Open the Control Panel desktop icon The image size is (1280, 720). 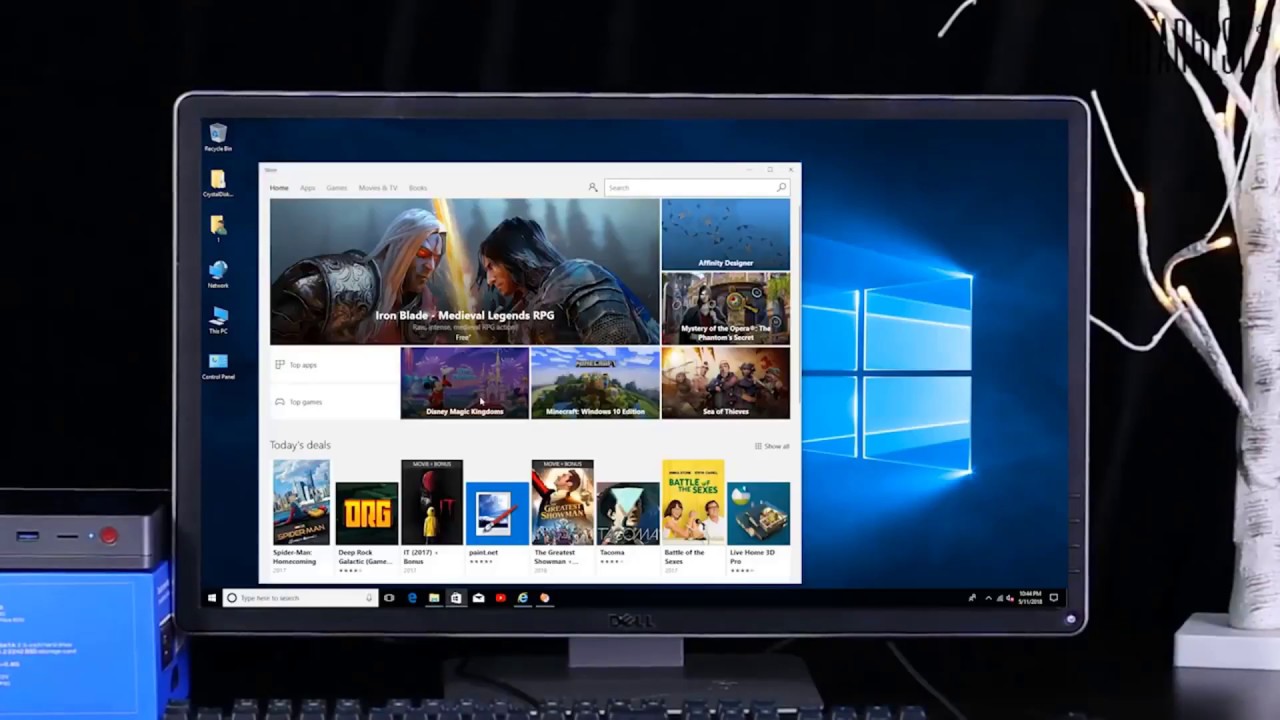coord(218,366)
